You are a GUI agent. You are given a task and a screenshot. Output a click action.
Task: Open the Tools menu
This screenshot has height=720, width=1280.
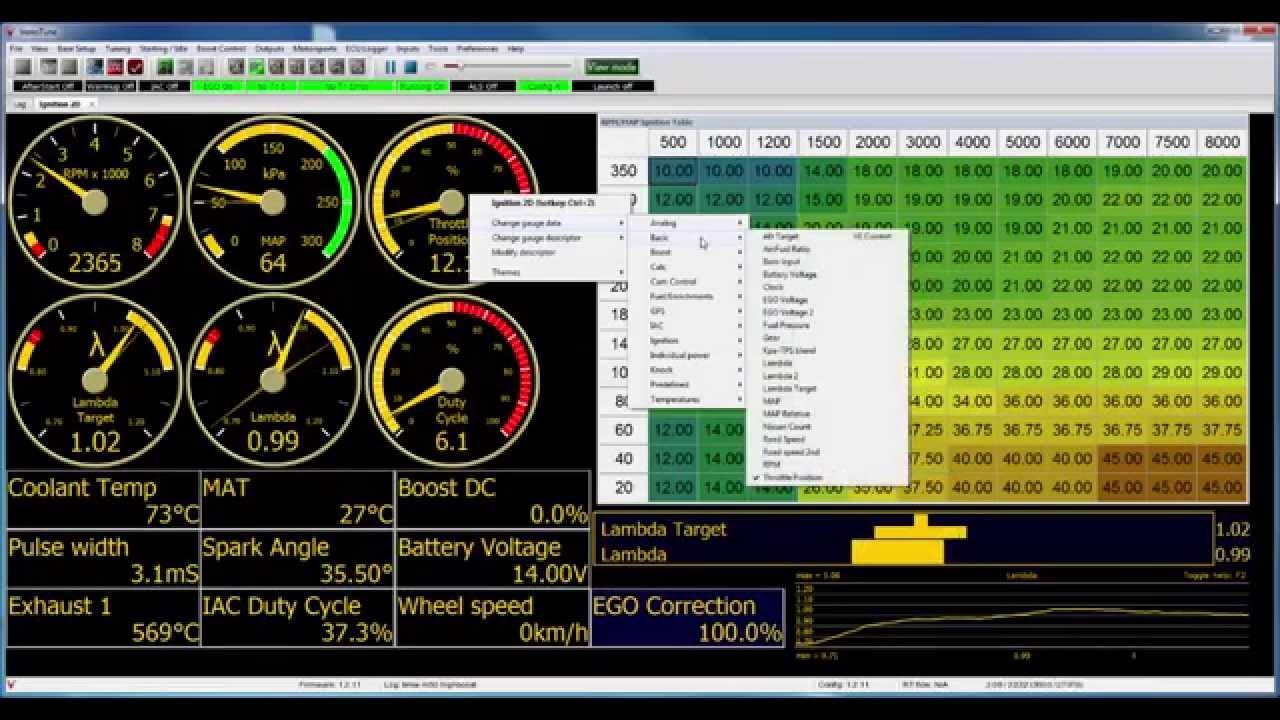[x=438, y=48]
